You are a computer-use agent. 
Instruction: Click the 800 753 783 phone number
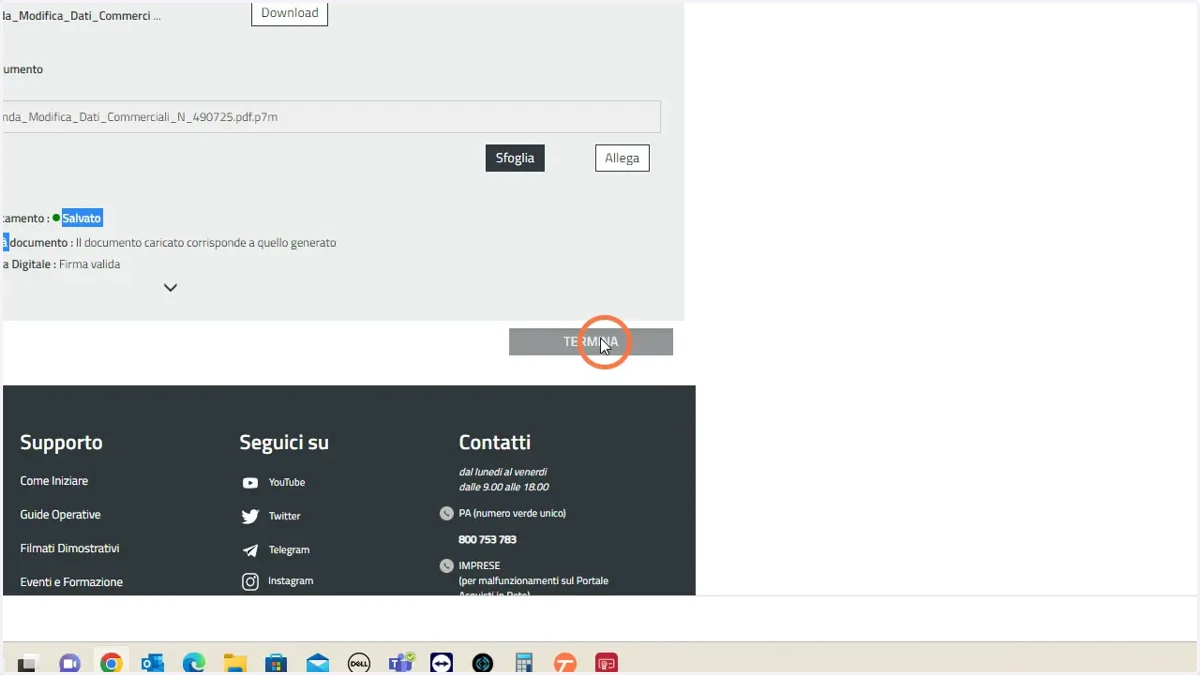tap(487, 540)
